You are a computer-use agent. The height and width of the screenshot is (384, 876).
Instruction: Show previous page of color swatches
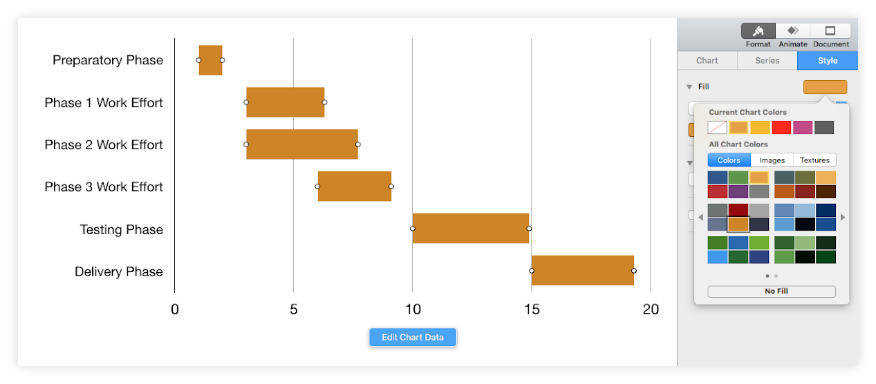click(x=701, y=217)
